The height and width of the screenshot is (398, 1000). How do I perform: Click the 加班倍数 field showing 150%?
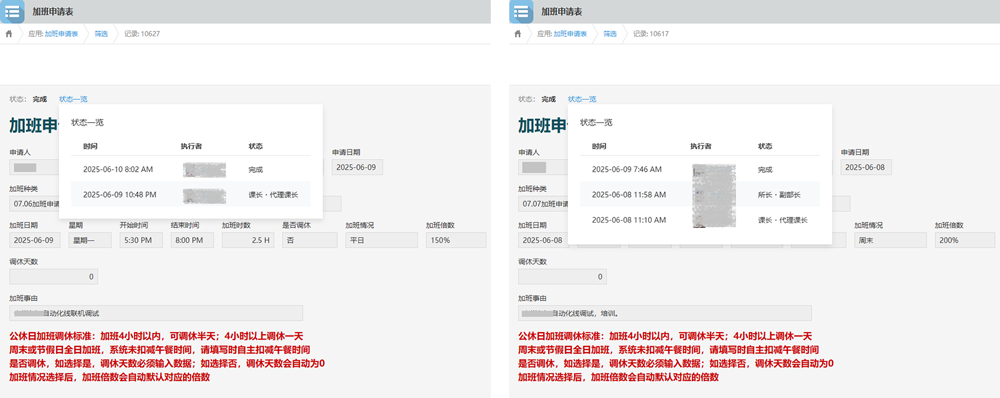(456, 240)
